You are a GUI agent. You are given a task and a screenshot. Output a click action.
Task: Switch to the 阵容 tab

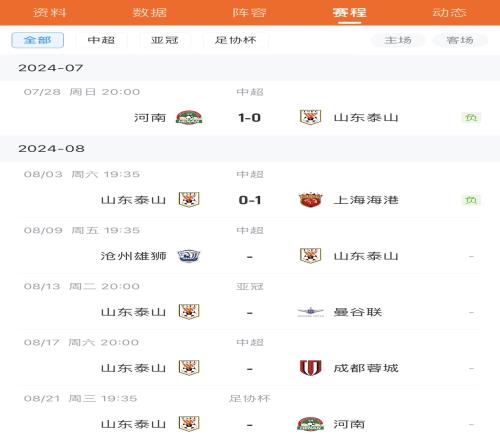(249, 13)
